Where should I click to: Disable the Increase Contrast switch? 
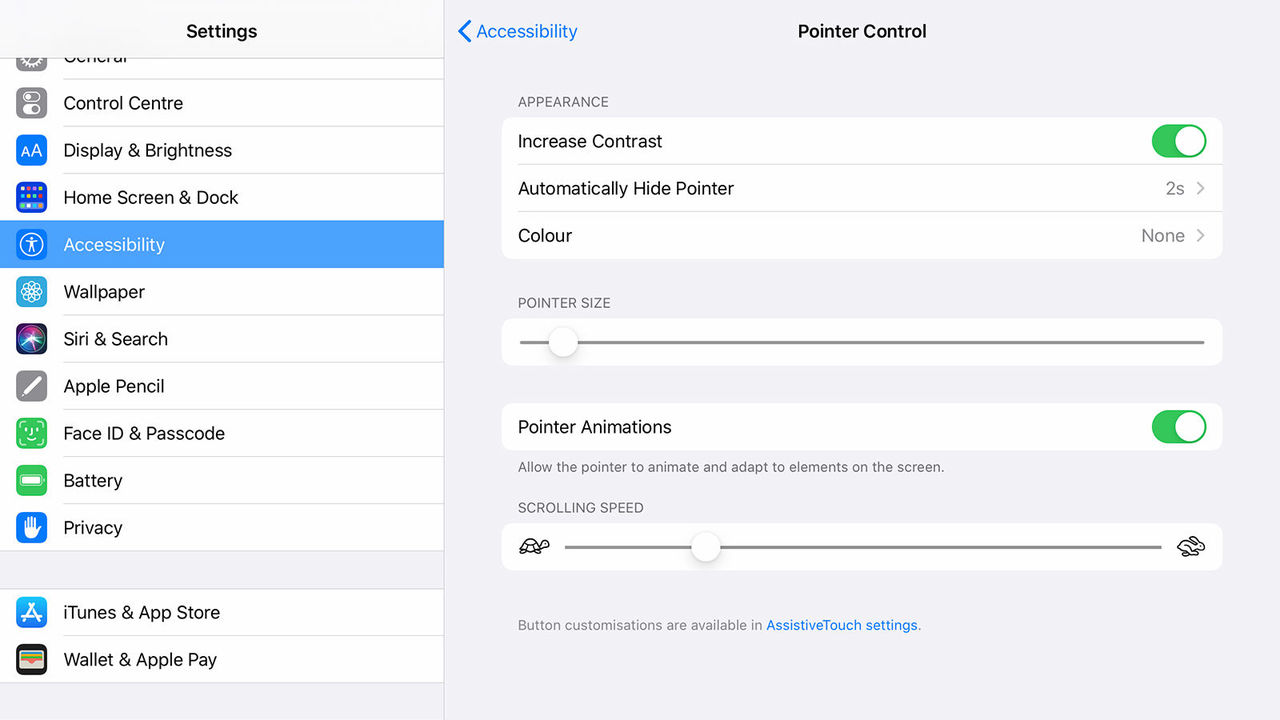tap(1179, 141)
